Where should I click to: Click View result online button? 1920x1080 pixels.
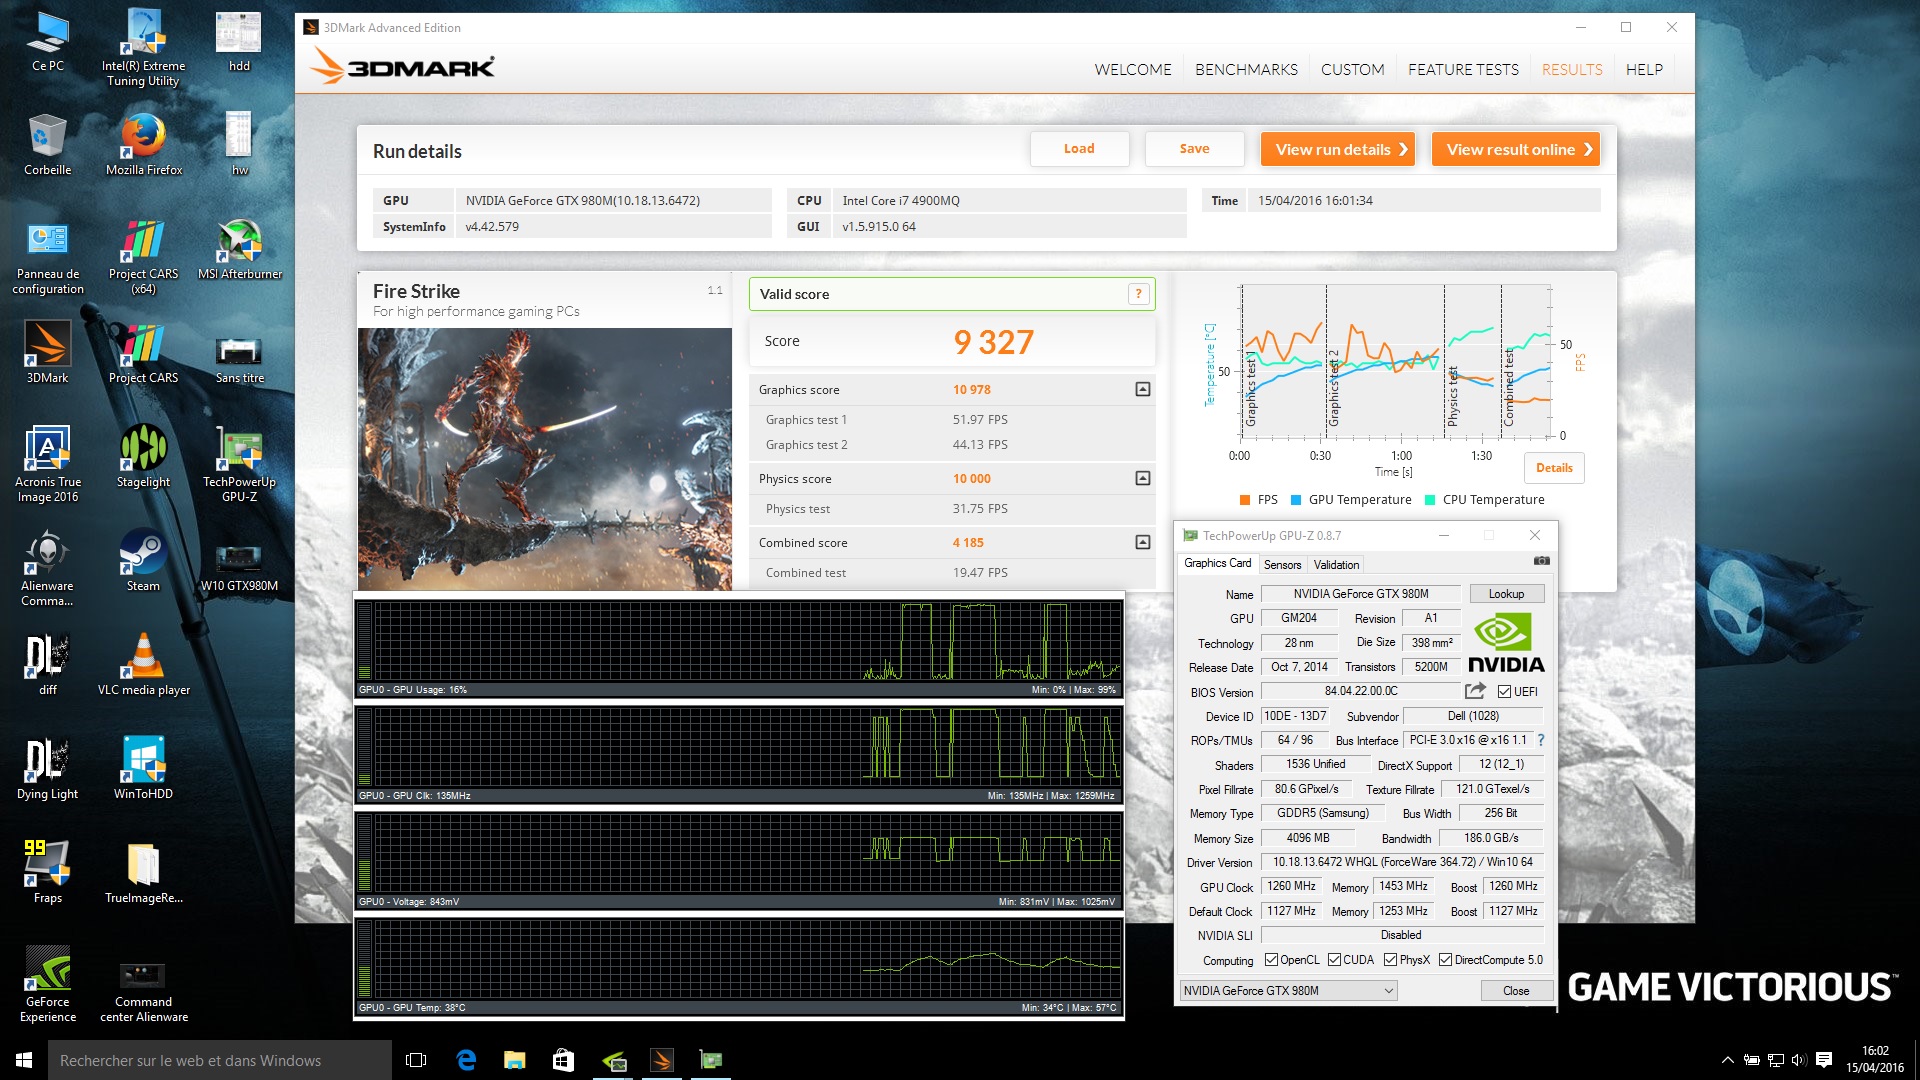tap(1515, 149)
